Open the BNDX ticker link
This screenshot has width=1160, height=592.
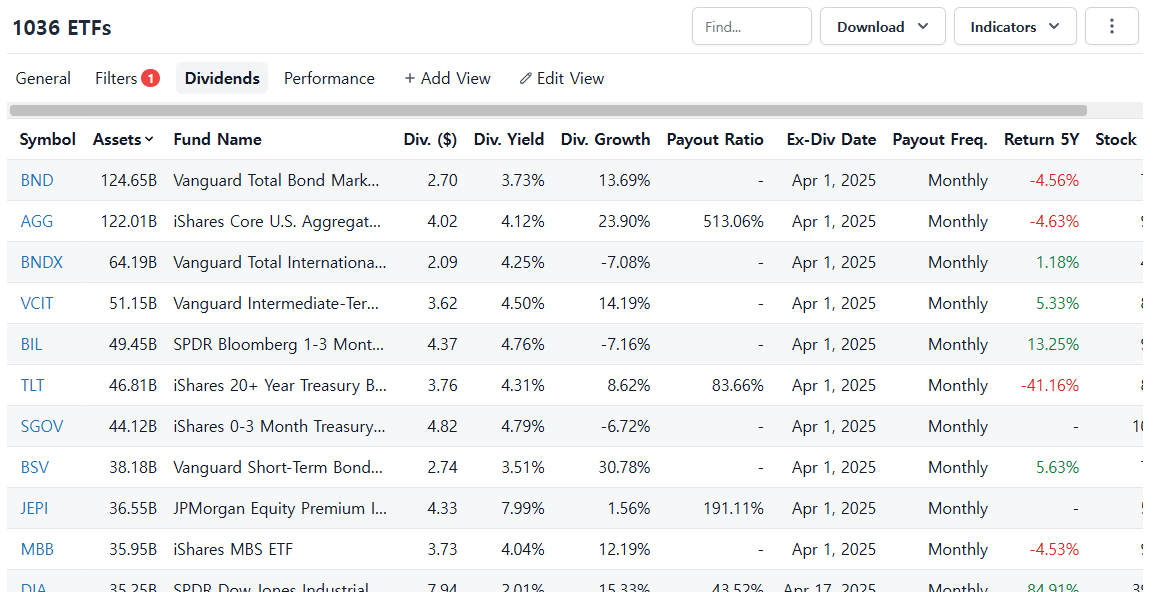(41, 263)
